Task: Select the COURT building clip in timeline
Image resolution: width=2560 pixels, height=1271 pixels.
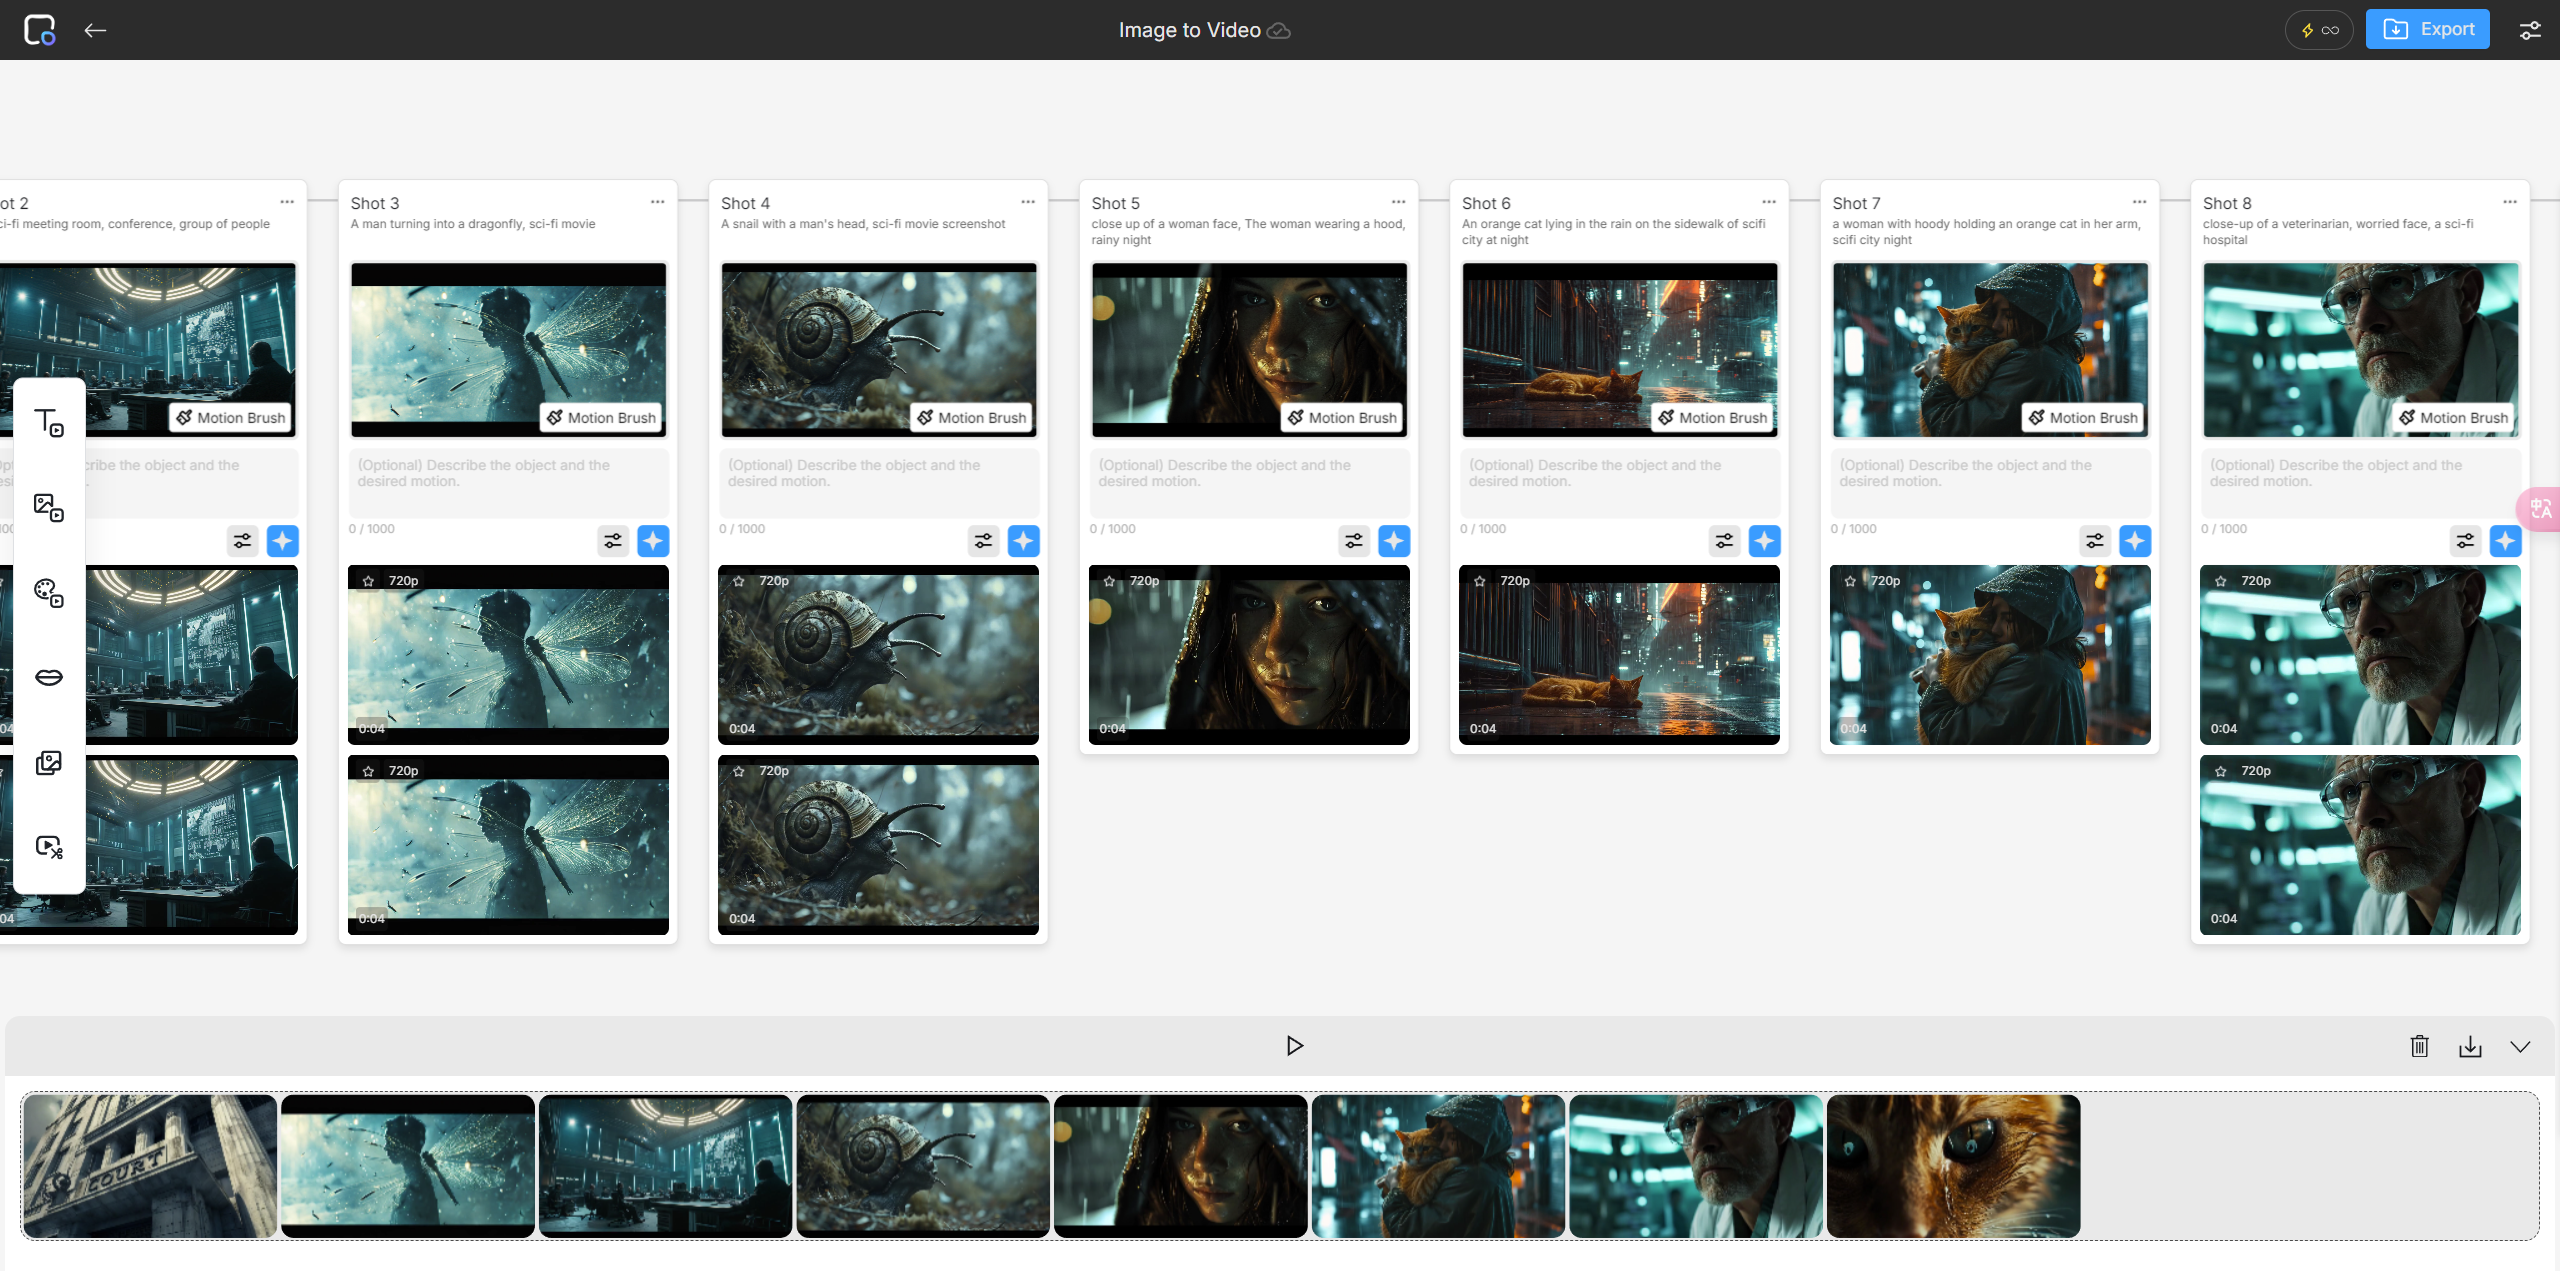Action: click(150, 1166)
